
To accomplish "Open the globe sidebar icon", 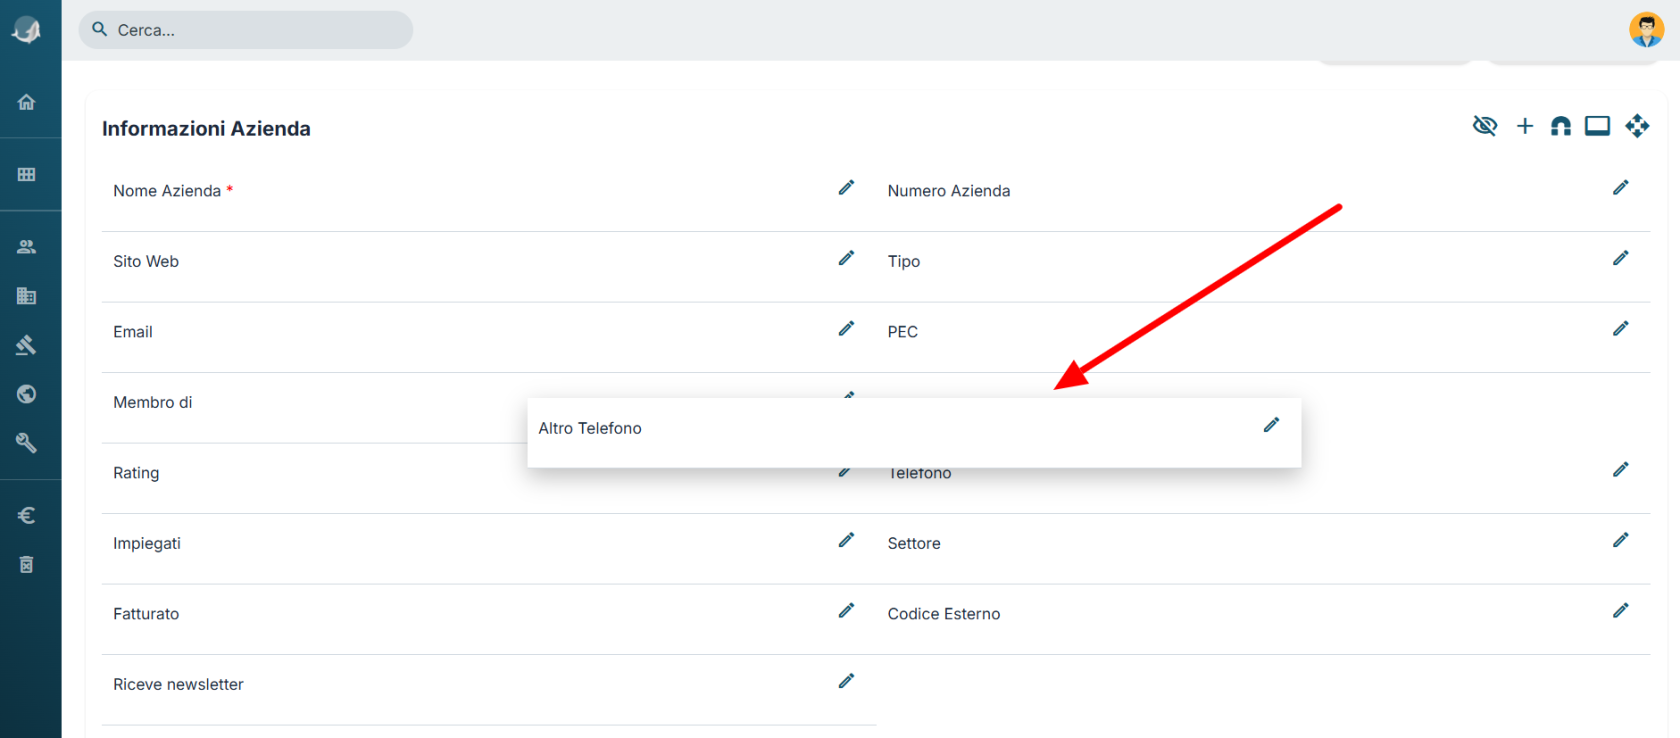I will [27, 394].
